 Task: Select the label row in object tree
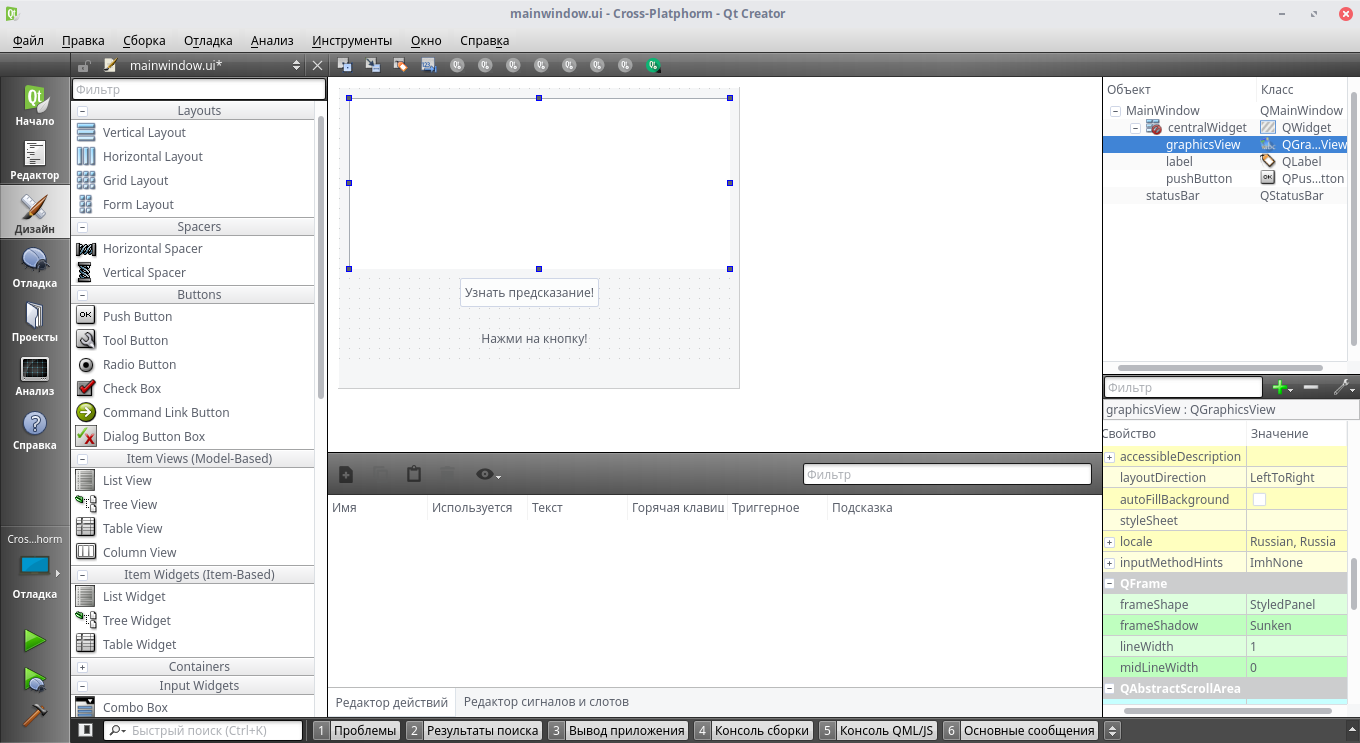[x=1226, y=161]
